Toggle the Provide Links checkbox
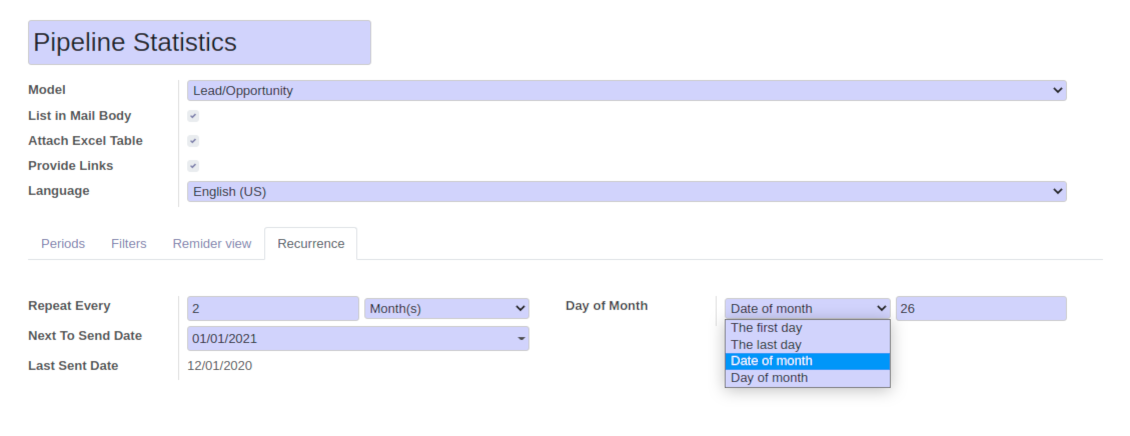This screenshot has width=1130, height=436. (x=193, y=166)
